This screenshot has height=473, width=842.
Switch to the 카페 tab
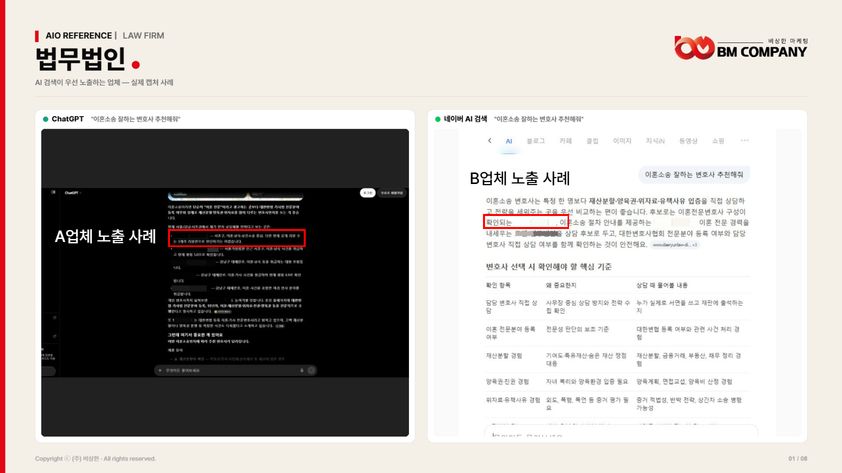point(565,141)
